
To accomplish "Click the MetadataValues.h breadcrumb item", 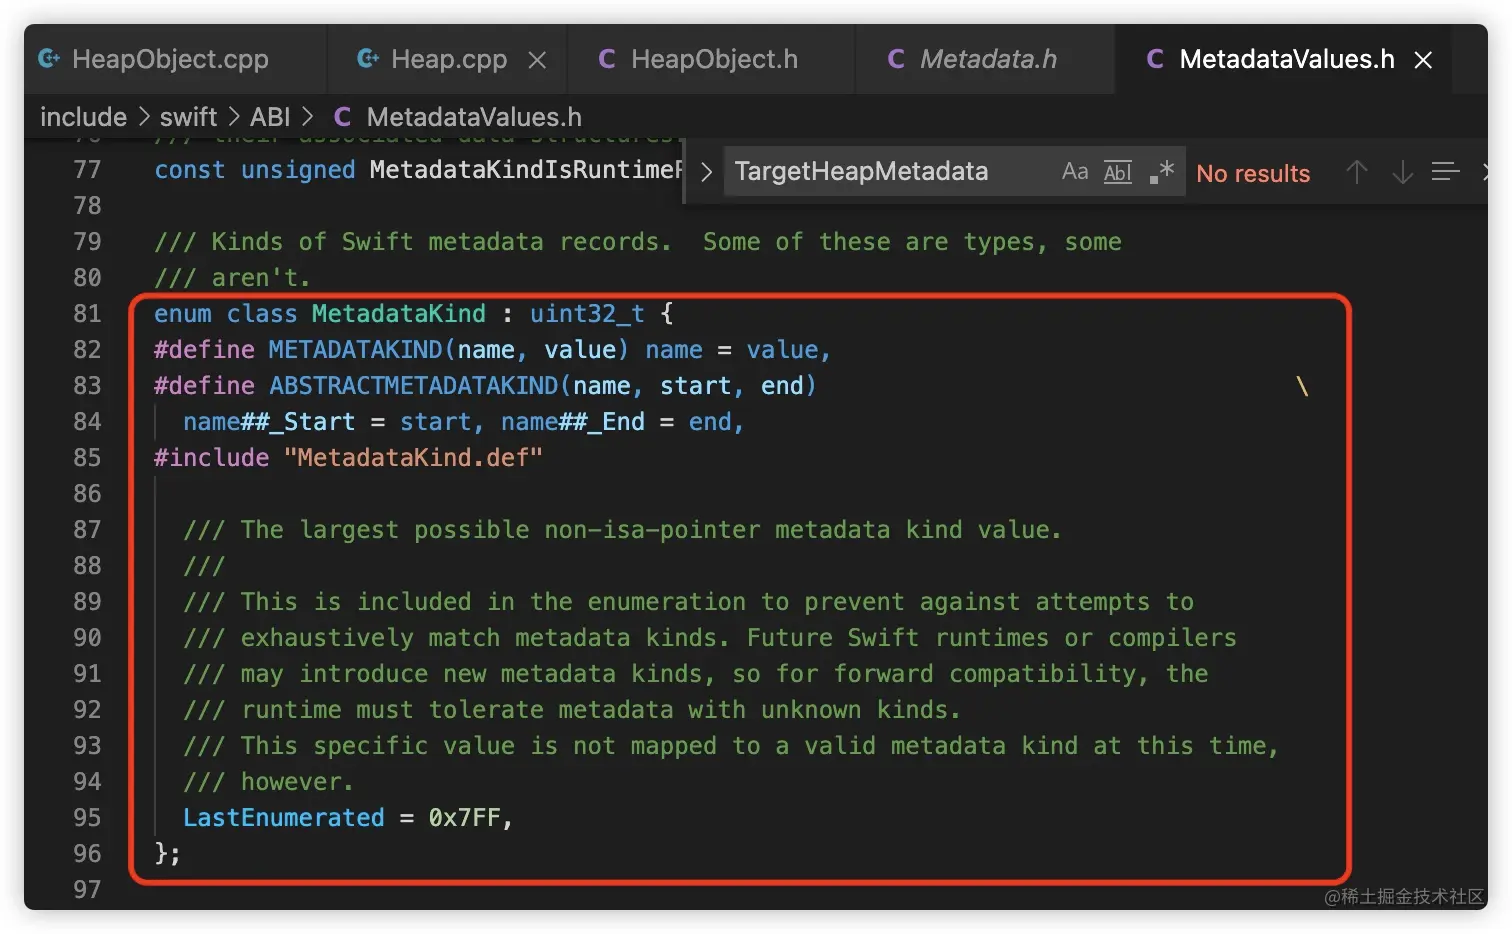I will (473, 117).
